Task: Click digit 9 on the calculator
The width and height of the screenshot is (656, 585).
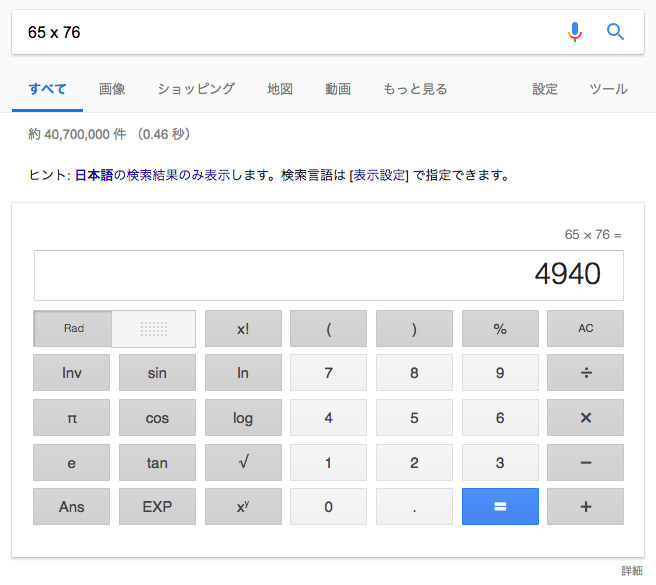Action: click(x=500, y=372)
